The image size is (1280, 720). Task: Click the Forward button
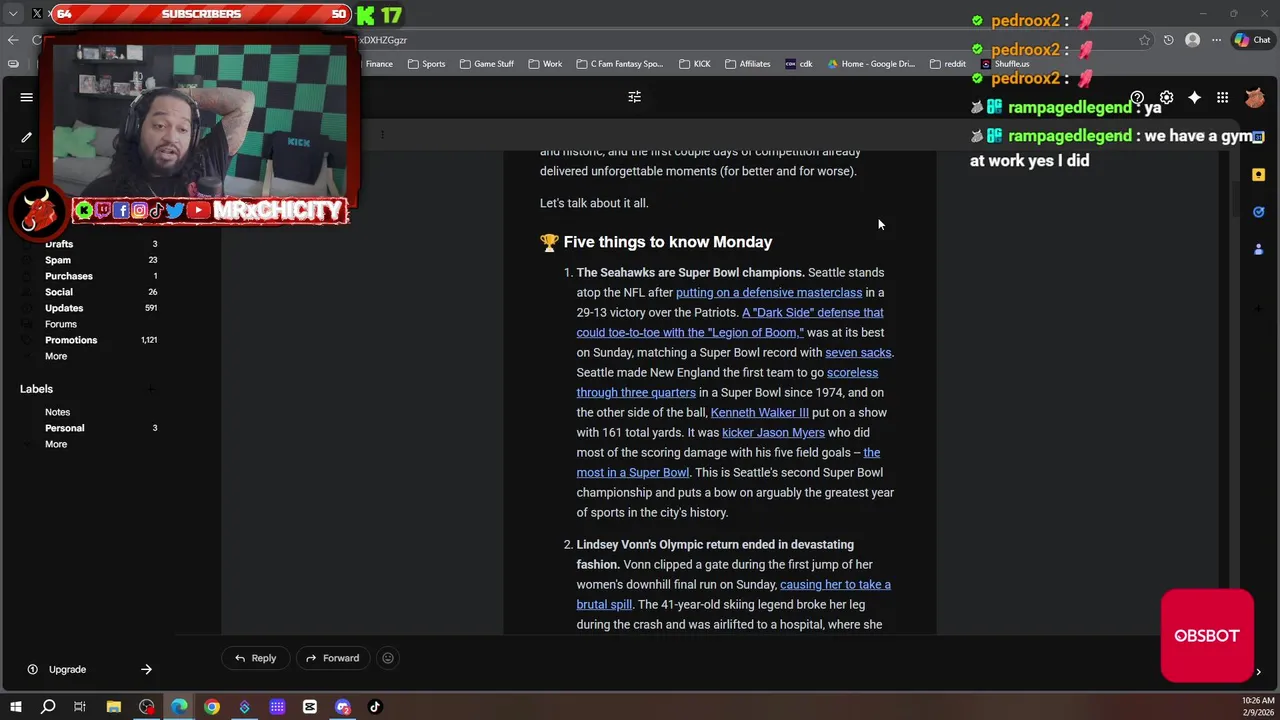tap(332, 658)
